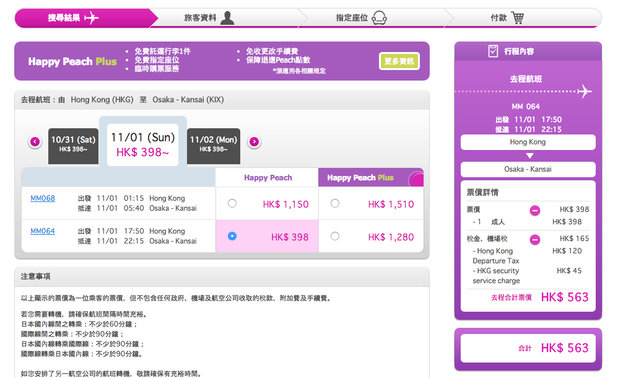Click the HKG security service charge line
This screenshot has height=378, width=618.
point(496,276)
